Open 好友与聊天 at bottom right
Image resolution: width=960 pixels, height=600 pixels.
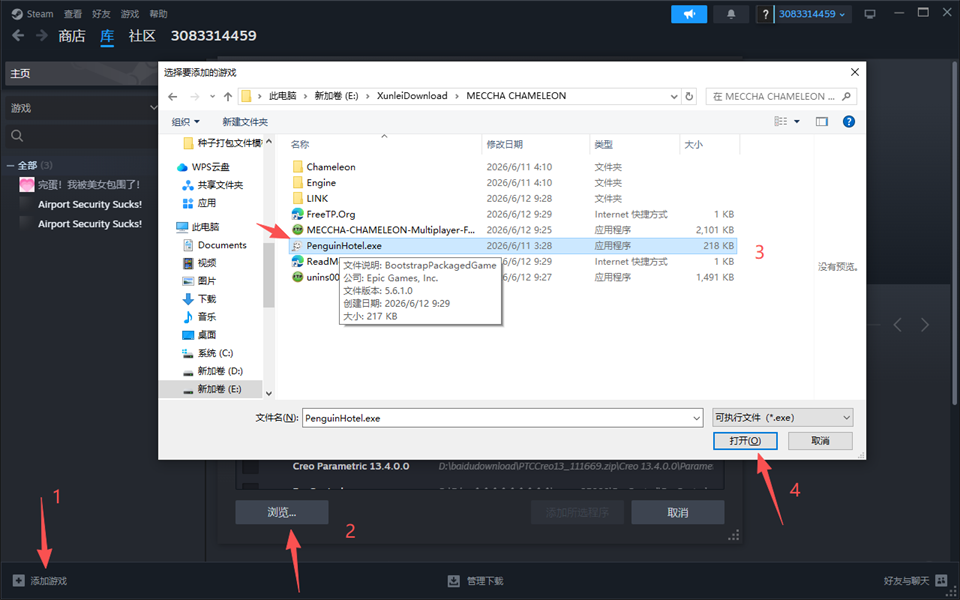click(x=915, y=580)
